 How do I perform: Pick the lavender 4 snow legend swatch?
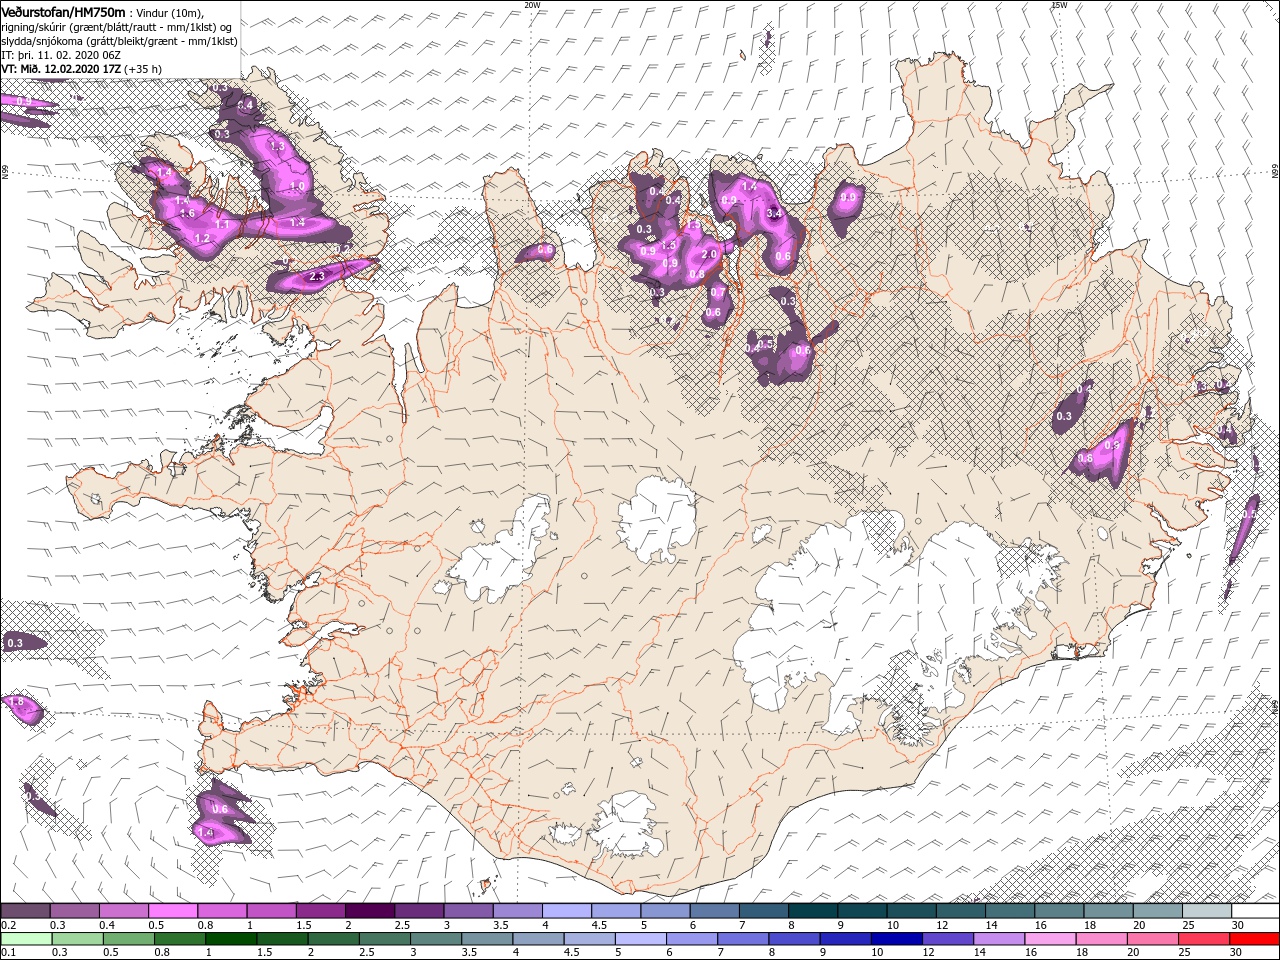coord(567,911)
